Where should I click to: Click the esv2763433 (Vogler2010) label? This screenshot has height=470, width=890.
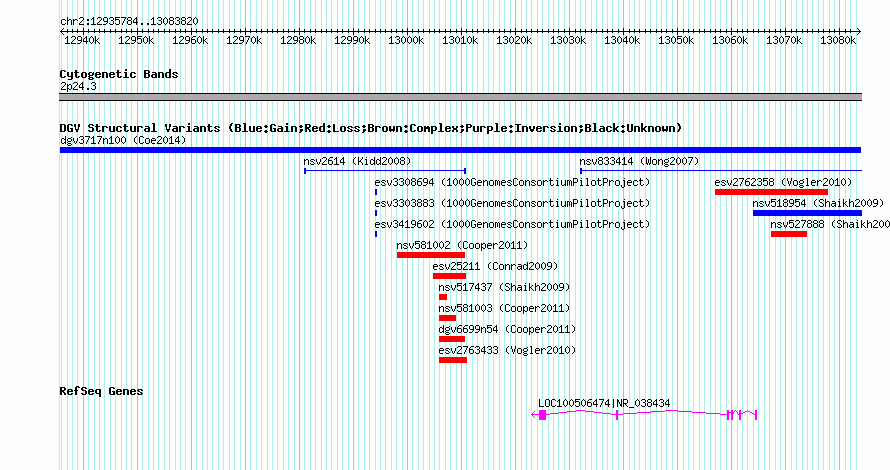click(x=507, y=350)
